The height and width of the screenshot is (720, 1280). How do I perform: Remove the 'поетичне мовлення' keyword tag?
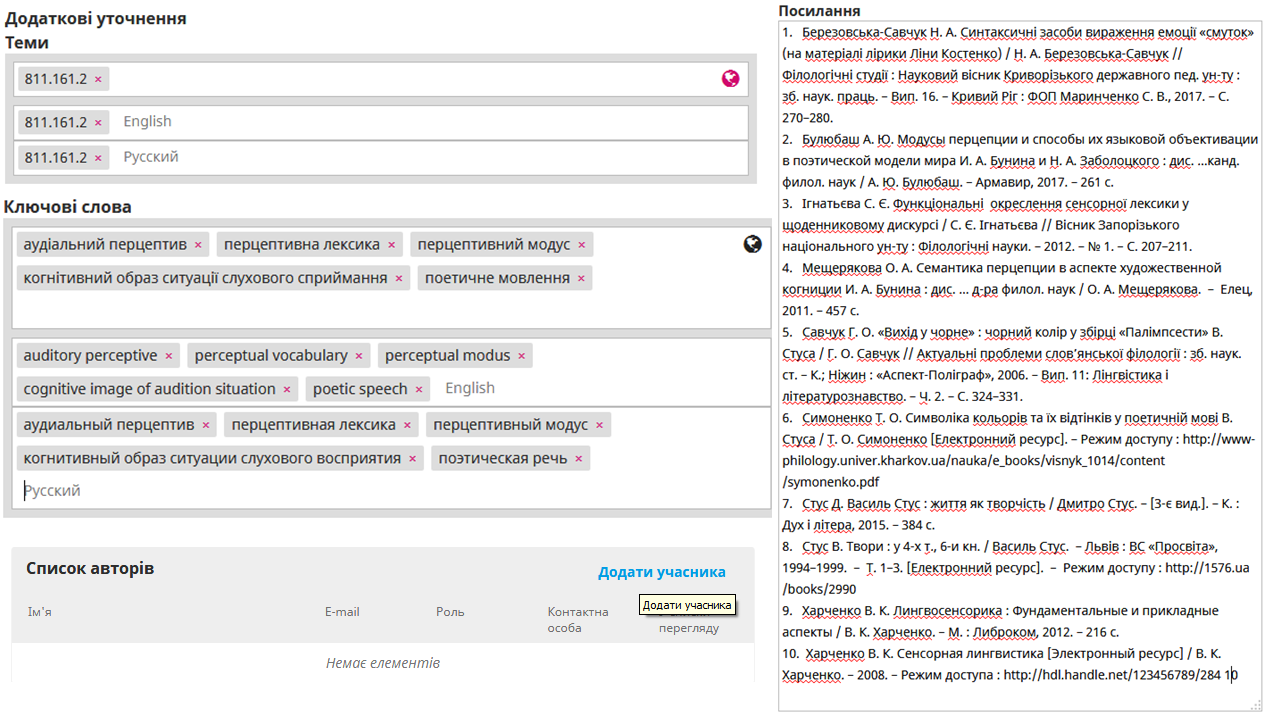pos(581,278)
